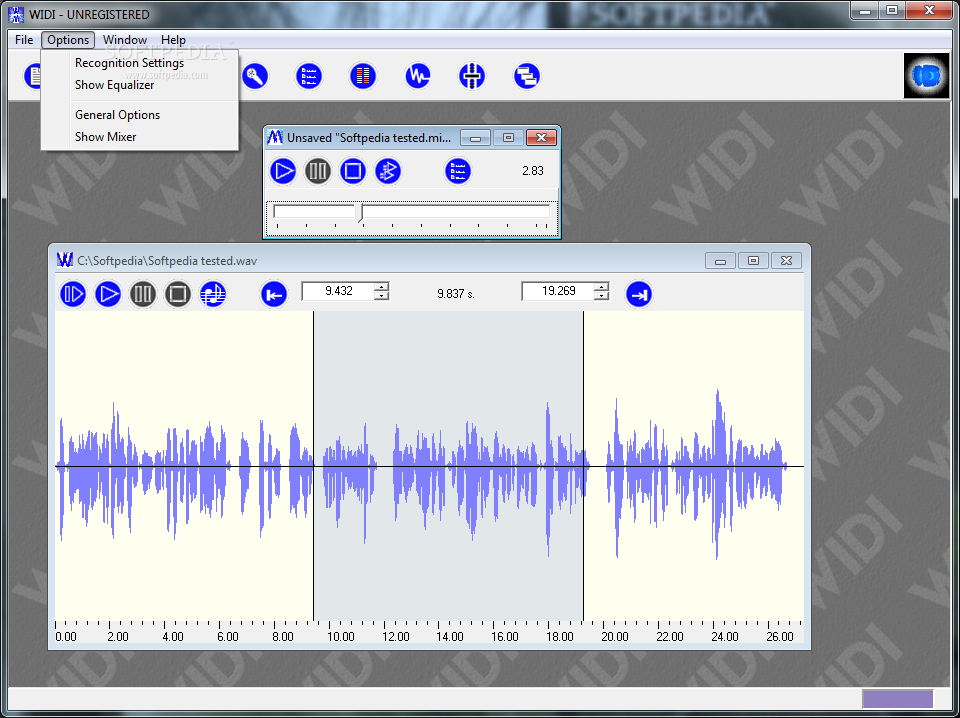The image size is (960, 718).
Task: Click the M icon in Unsaved window title
Action: (x=275, y=137)
